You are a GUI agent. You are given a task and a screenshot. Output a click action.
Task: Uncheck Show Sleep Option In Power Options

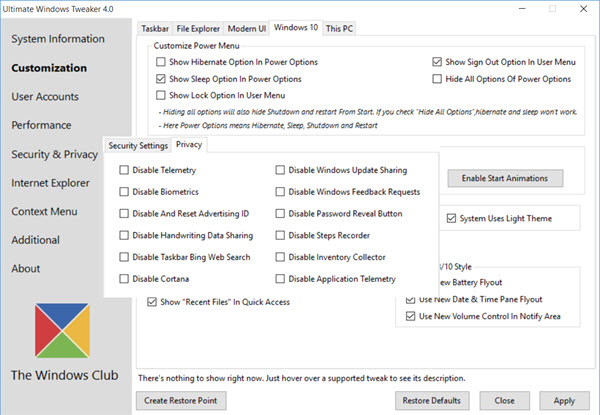pos(163,78)
